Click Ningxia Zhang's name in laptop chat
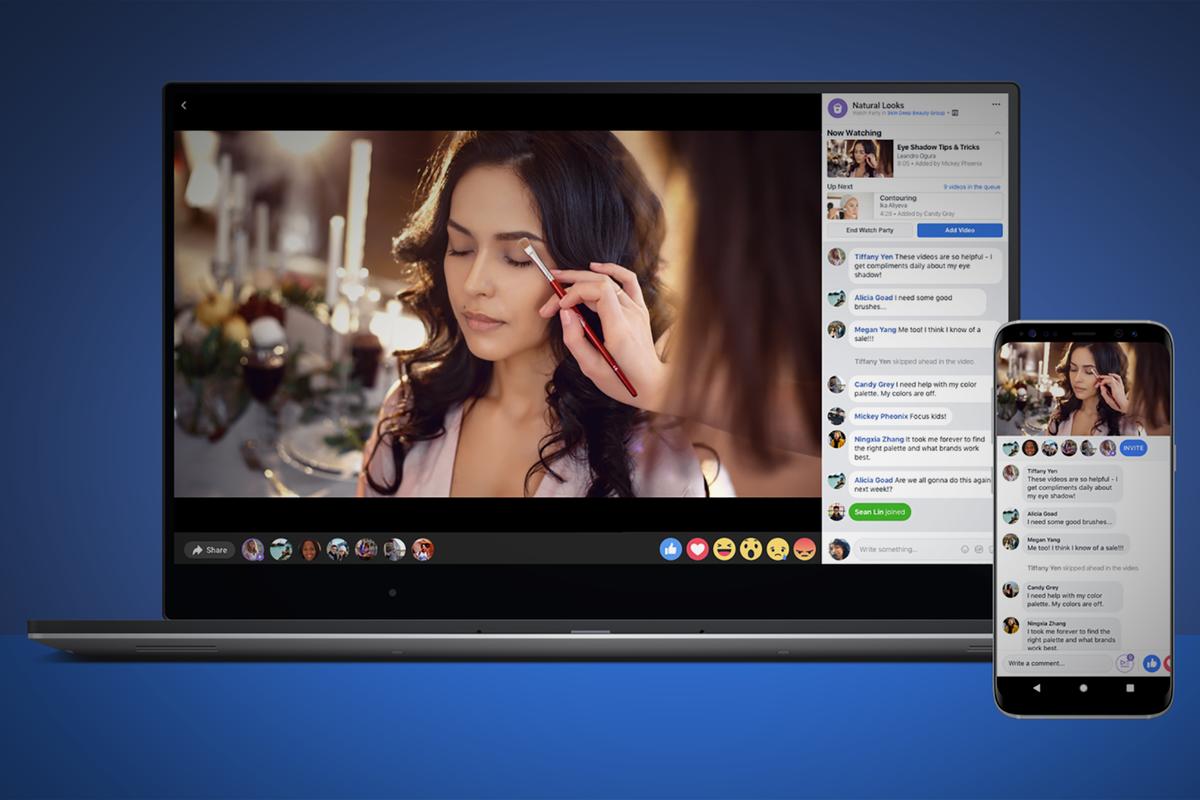The height and width of the screenshot is (800, 1200). pos(878,439)
